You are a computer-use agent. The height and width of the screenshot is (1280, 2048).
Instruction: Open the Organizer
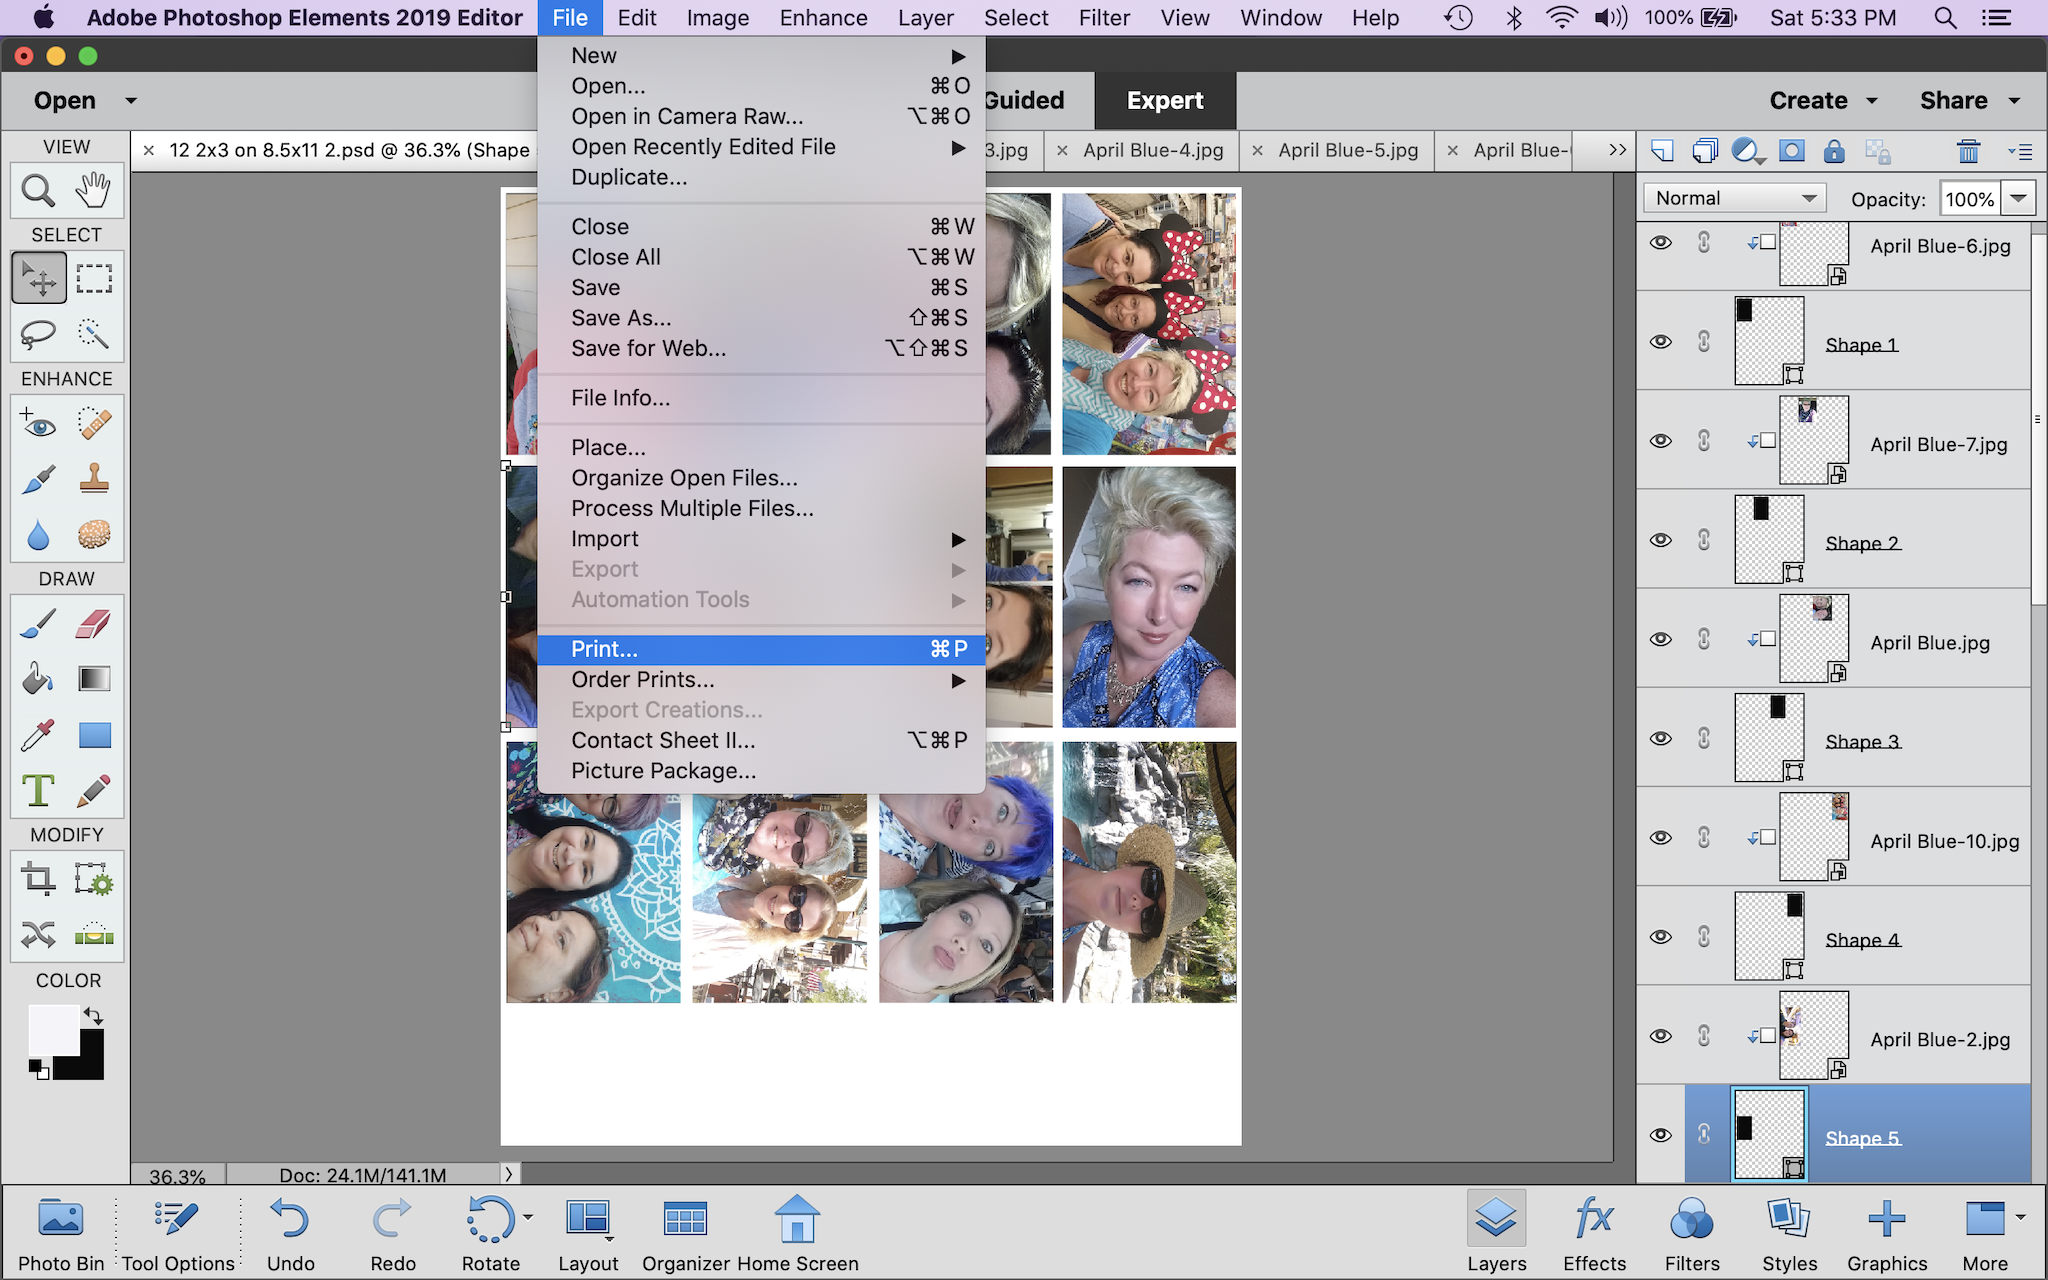pyautogui.click(x=684, y=1232)
